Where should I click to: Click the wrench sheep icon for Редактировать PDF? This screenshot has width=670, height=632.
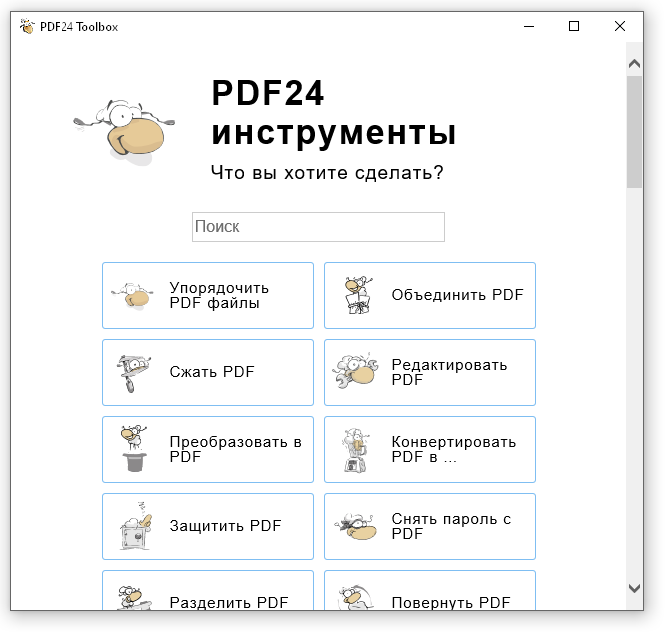(356, 371)
